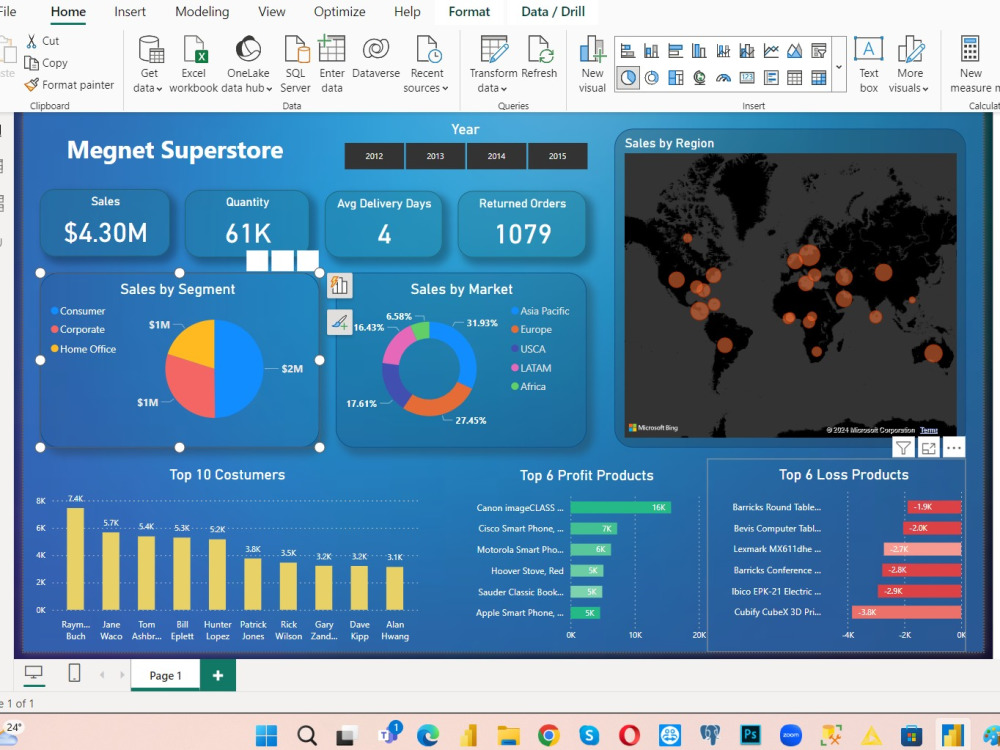The image size is (1000, 750).
Task: Open Photoshop from the taskbar
Action: (x=750, y=735)
